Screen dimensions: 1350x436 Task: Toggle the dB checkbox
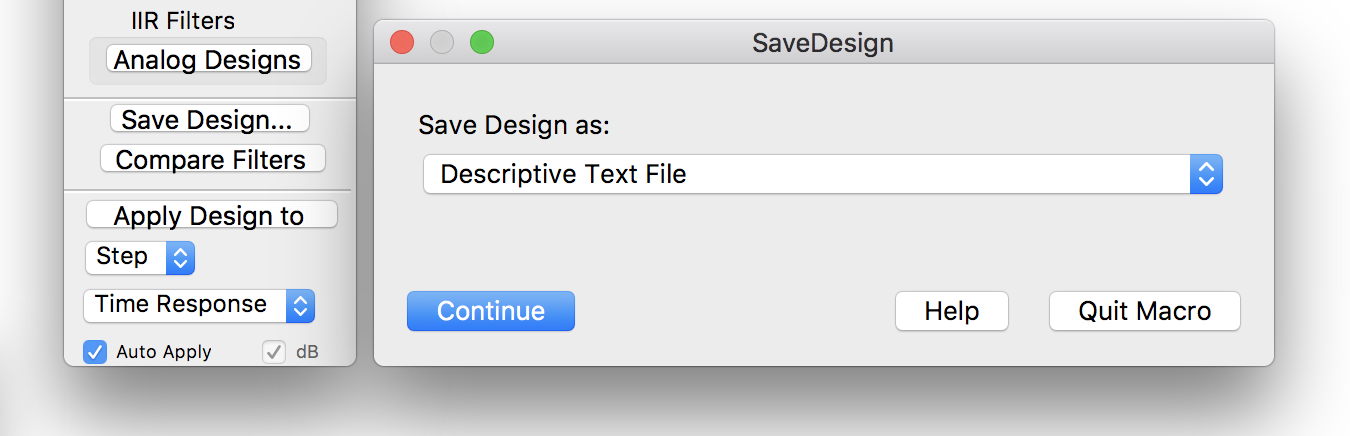(x=274, y=352)
